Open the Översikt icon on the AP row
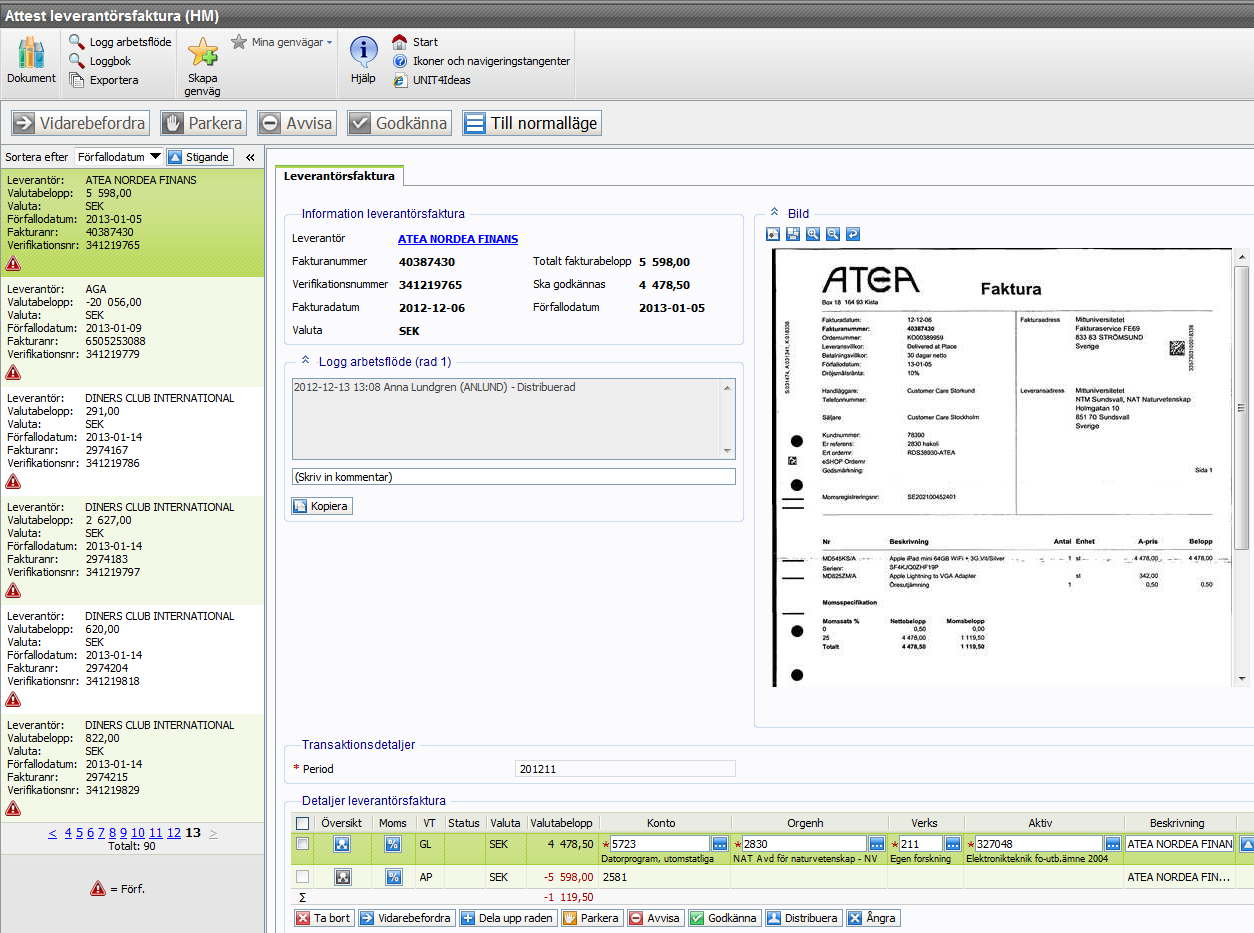This screenshot has width=1254, height=933. tap(343, 877)
